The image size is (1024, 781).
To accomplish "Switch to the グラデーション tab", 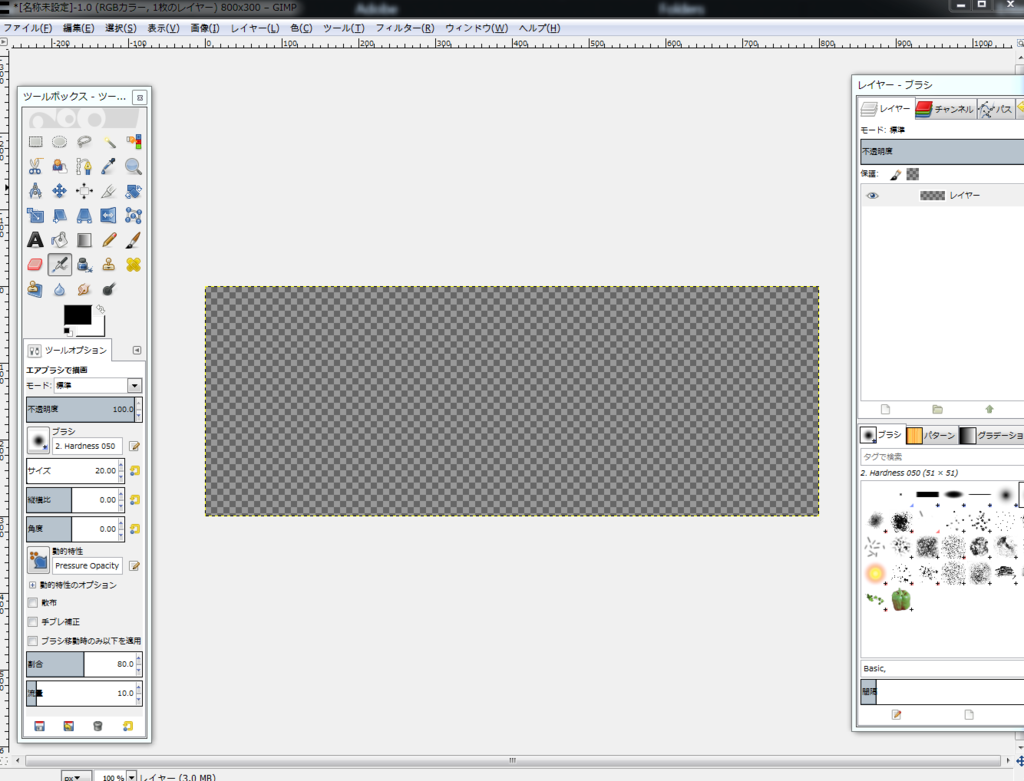I will coord(991,435).
